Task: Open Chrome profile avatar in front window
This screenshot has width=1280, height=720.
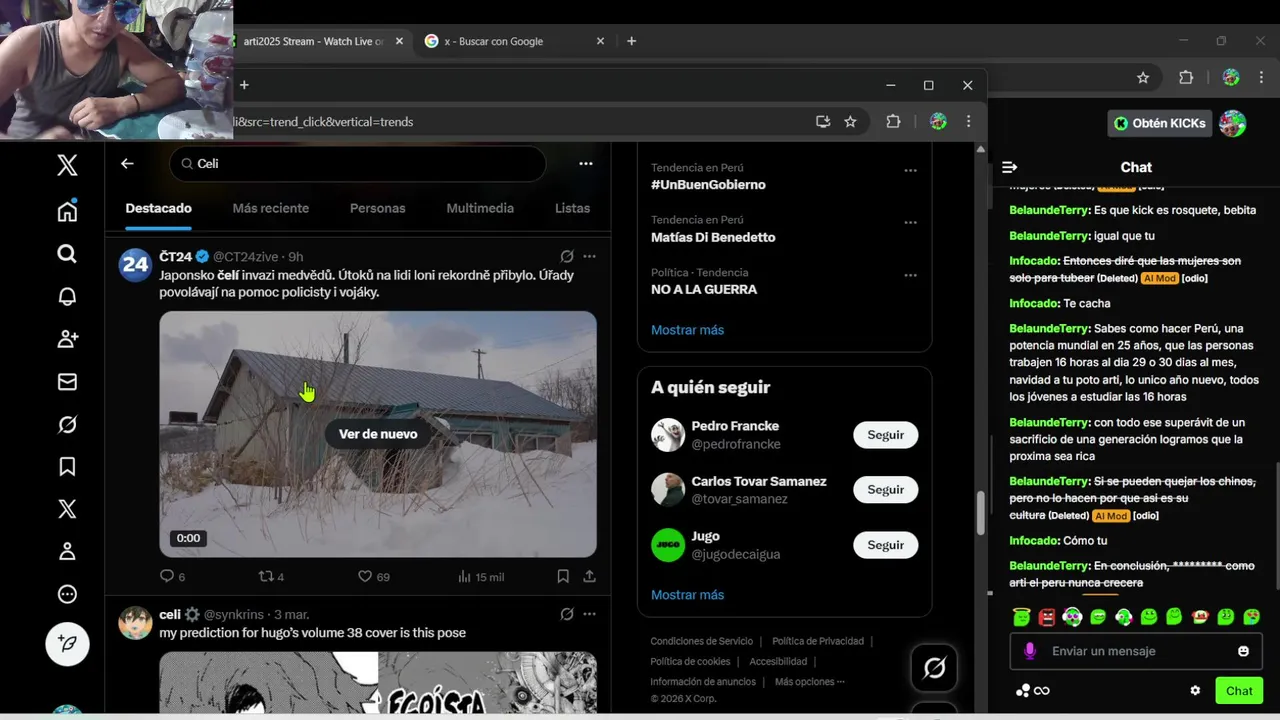Action: pos(938,121)
